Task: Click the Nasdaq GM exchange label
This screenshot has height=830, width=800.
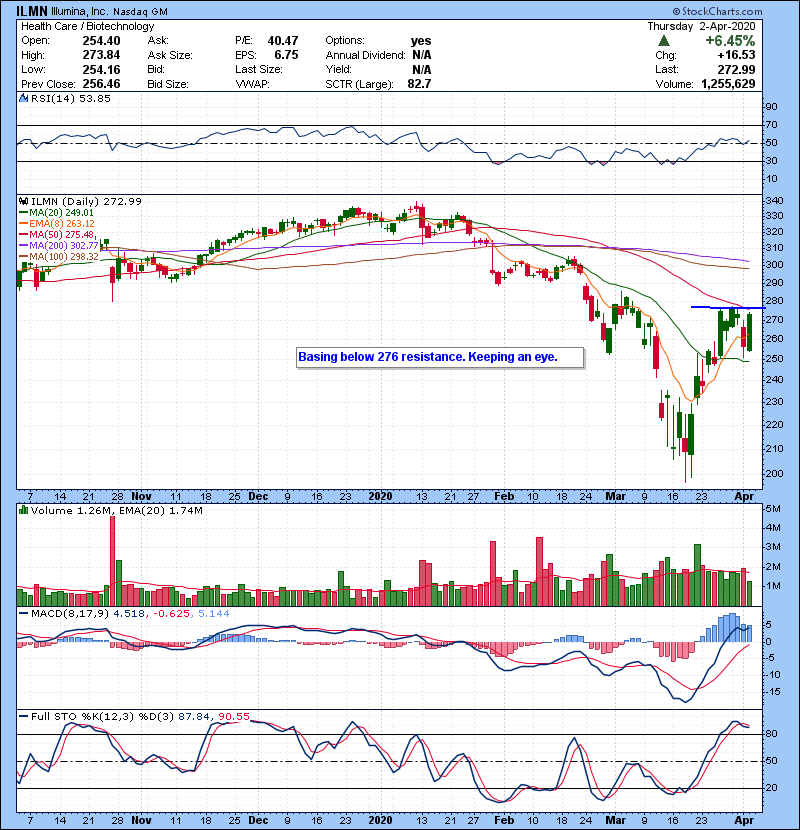Action: 140,11
